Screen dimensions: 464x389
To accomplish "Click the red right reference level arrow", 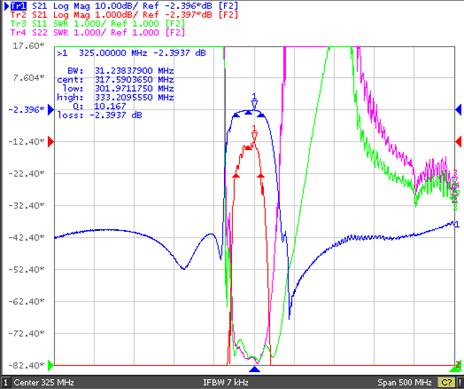I will [x=458, y=142].
